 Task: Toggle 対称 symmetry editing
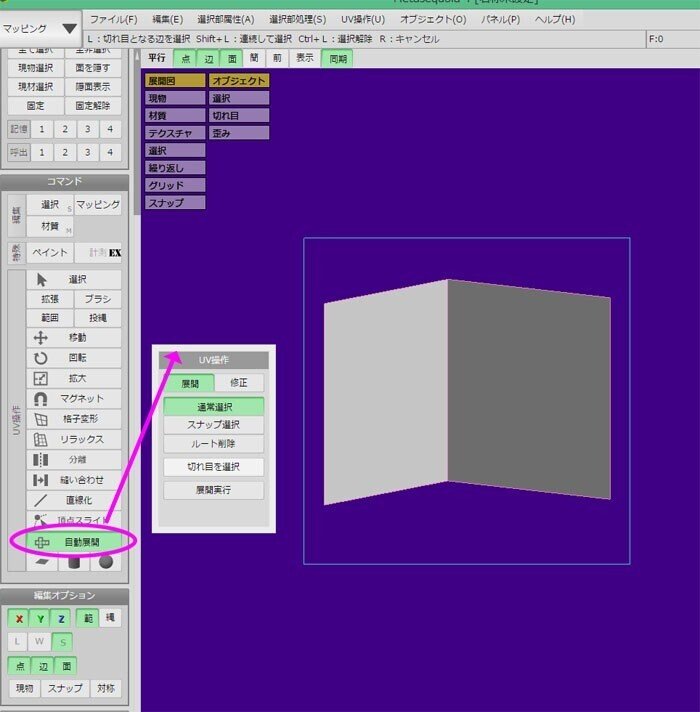click(x=106, y=688)
